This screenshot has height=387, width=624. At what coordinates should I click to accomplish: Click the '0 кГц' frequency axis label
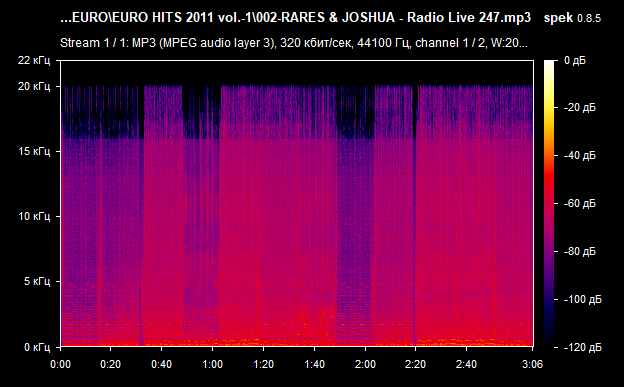(37, 347)
